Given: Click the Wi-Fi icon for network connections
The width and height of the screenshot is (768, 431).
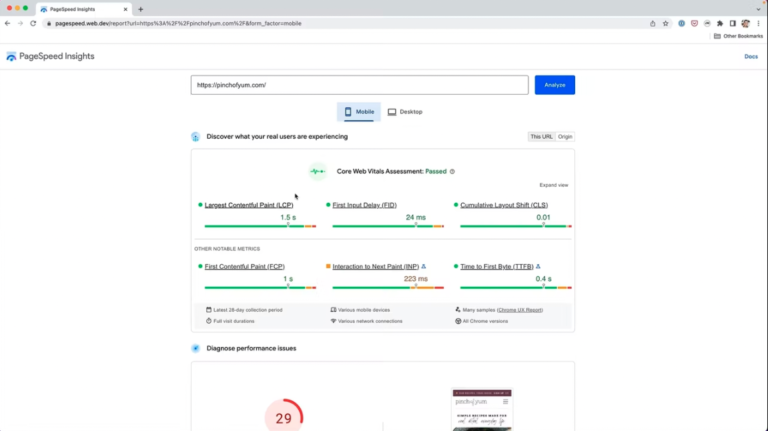Looking at the screenshot, I should [x=334, y=321].
